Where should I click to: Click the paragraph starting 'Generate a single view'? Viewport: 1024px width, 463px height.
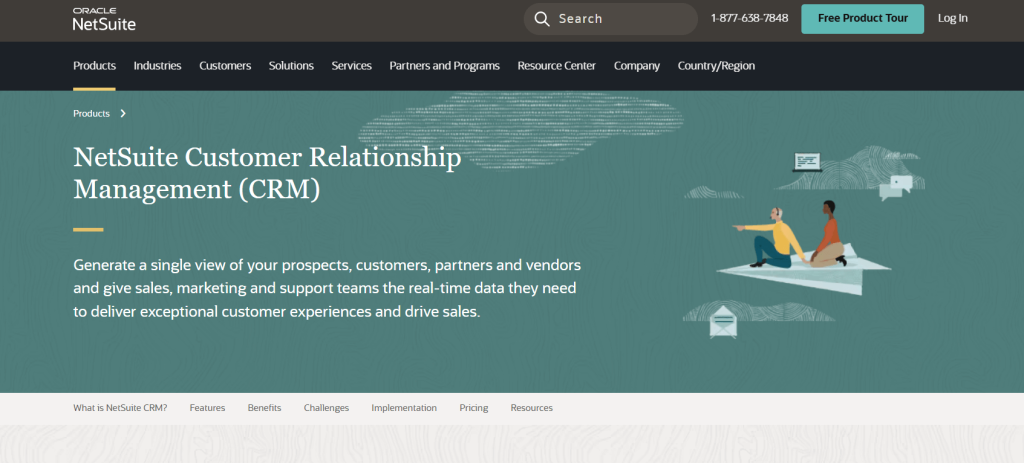327,289
